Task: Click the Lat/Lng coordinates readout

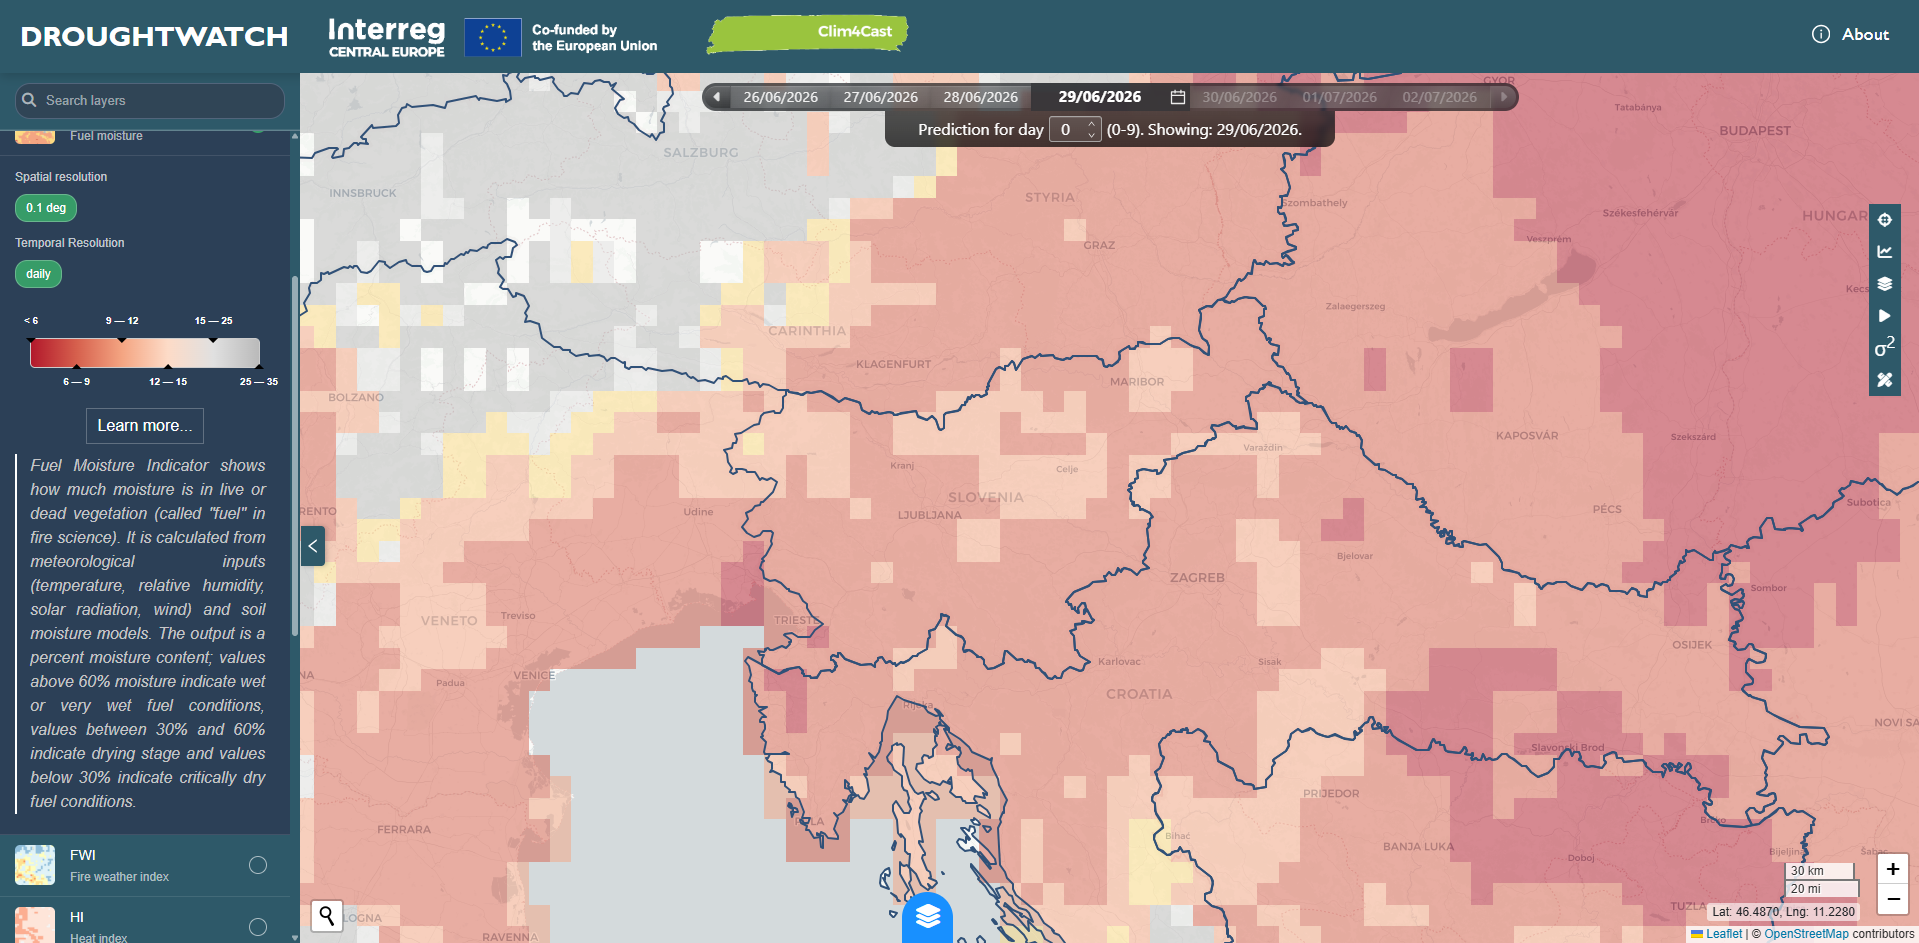Action: (x=1783, y=912)
